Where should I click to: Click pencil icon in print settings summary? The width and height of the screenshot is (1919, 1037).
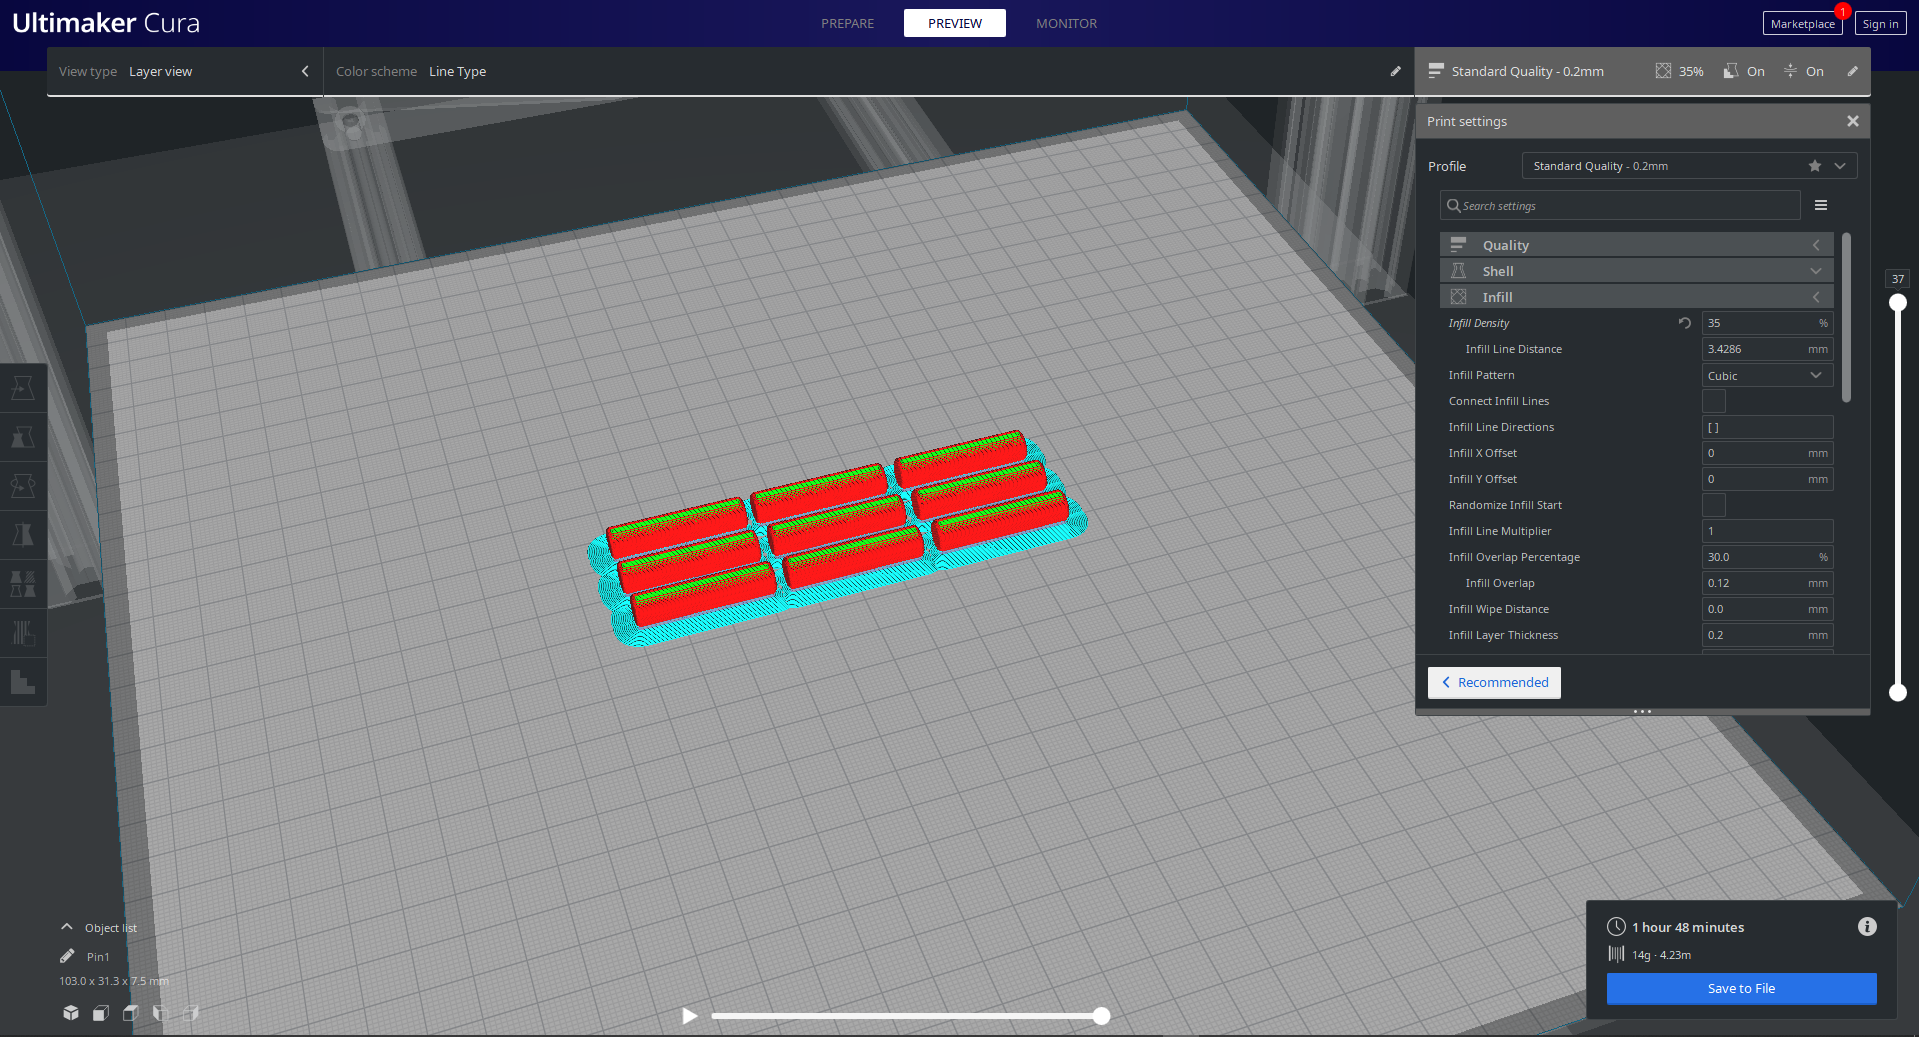point(1852,71)
